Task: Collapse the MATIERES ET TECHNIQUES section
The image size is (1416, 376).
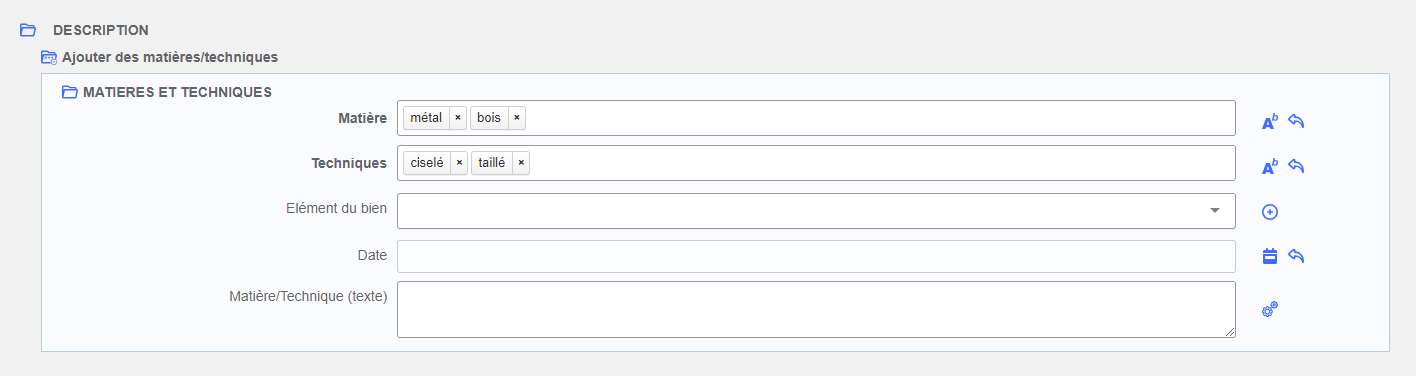Action: click(x=69, y=92)
